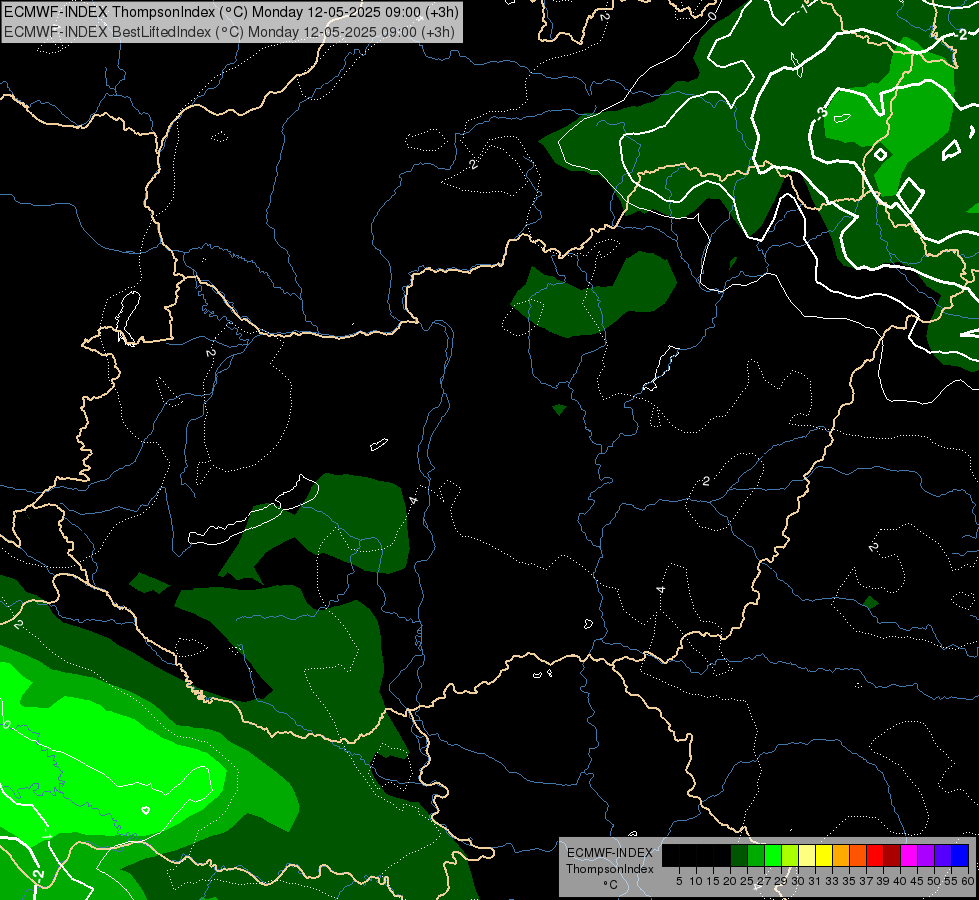Select the medium green 25–27 legend swatch
Image resolution: width=979 pixels, height=900 pixels.
[x=755, y=855]
